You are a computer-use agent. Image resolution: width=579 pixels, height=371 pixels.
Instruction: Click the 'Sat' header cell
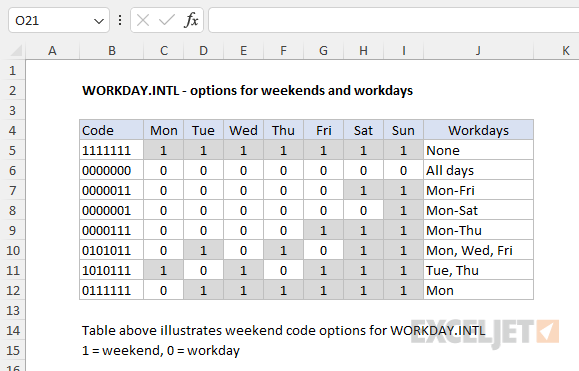point(363,130)
